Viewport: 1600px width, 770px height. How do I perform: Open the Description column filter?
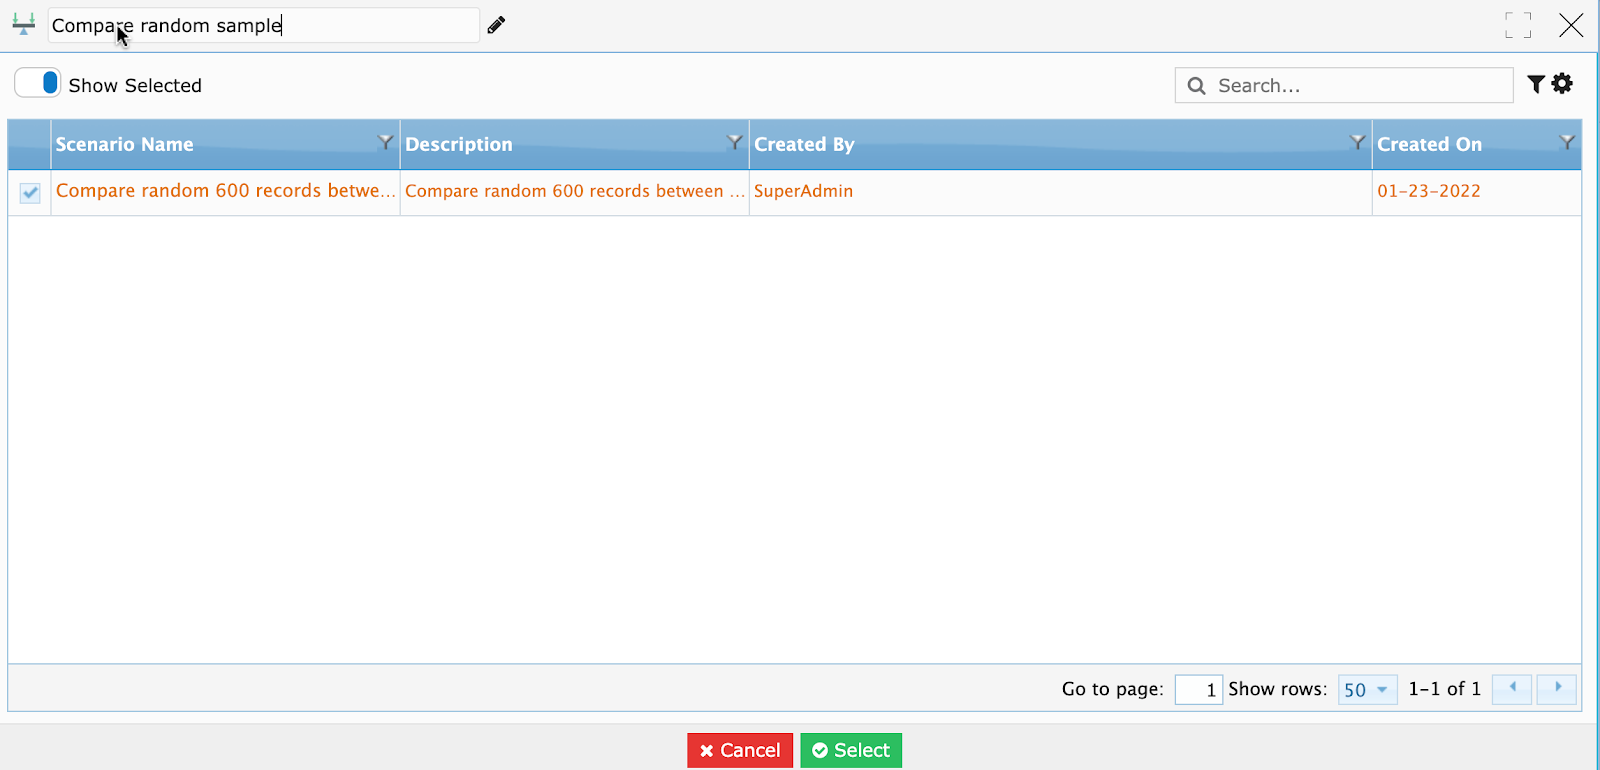(x=734, y=142)
